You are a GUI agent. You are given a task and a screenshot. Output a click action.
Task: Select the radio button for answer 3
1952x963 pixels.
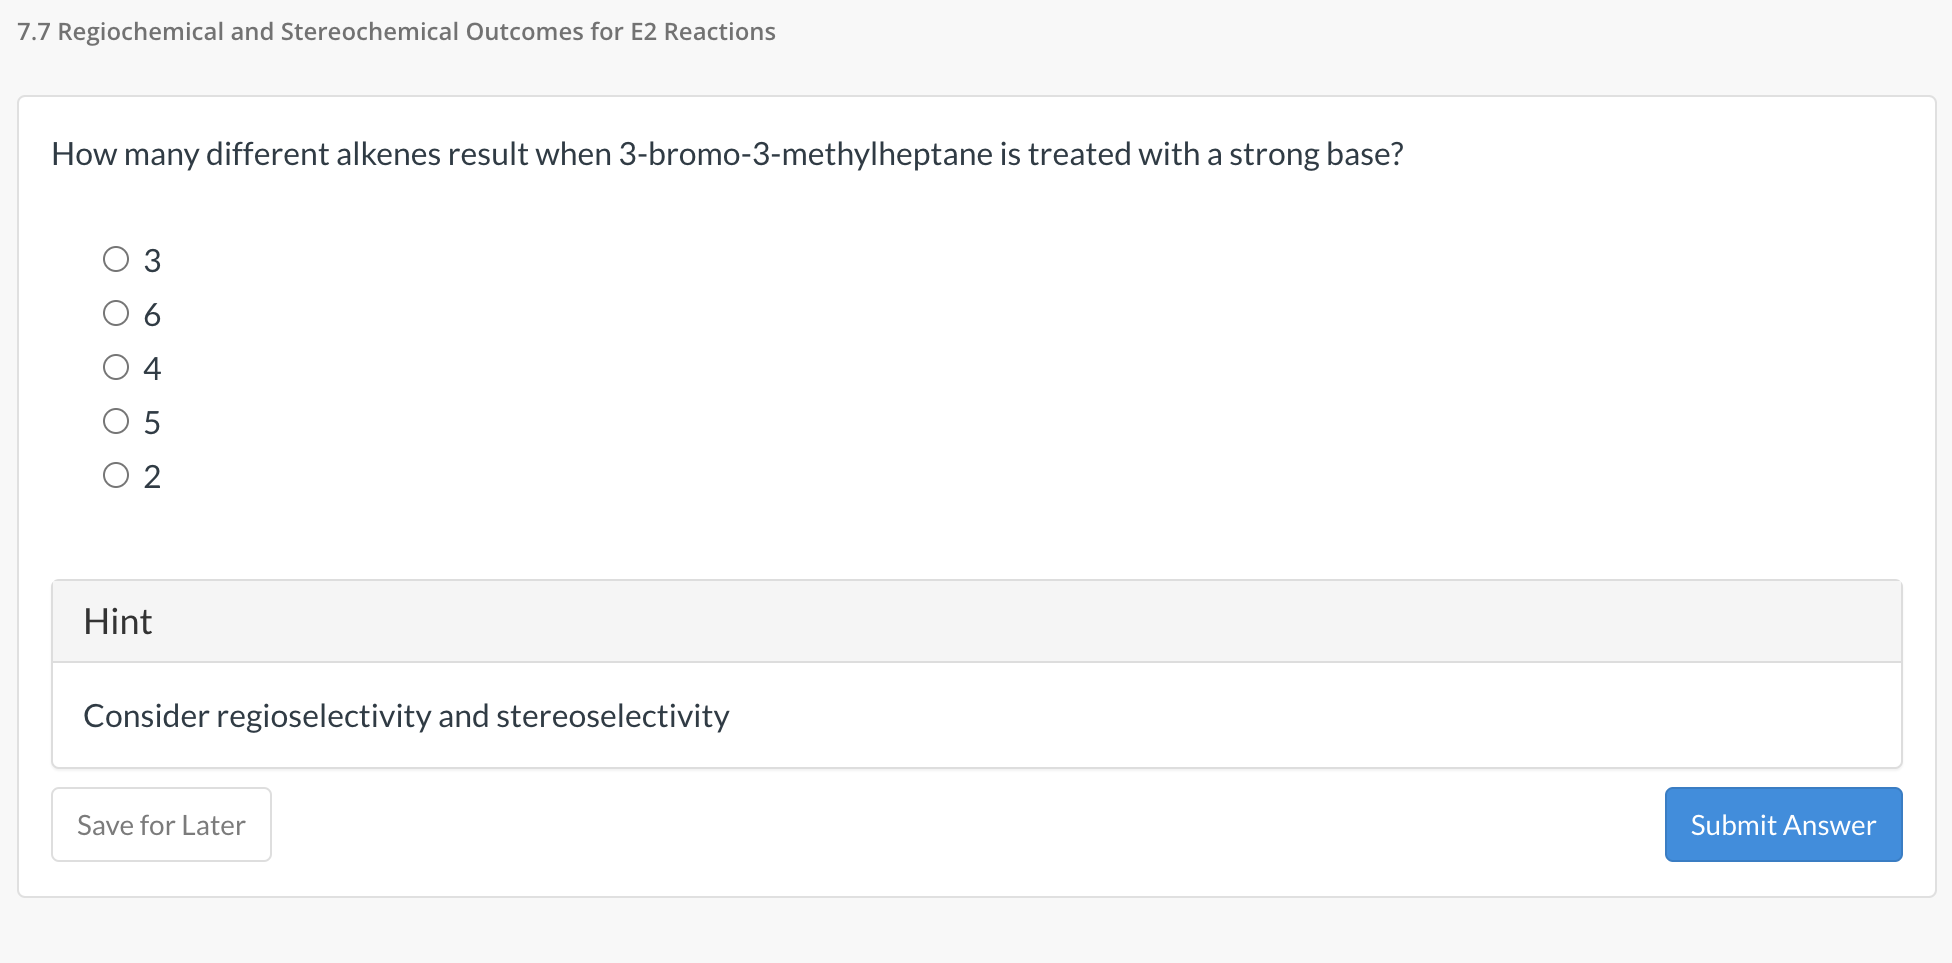pos(116,260)
